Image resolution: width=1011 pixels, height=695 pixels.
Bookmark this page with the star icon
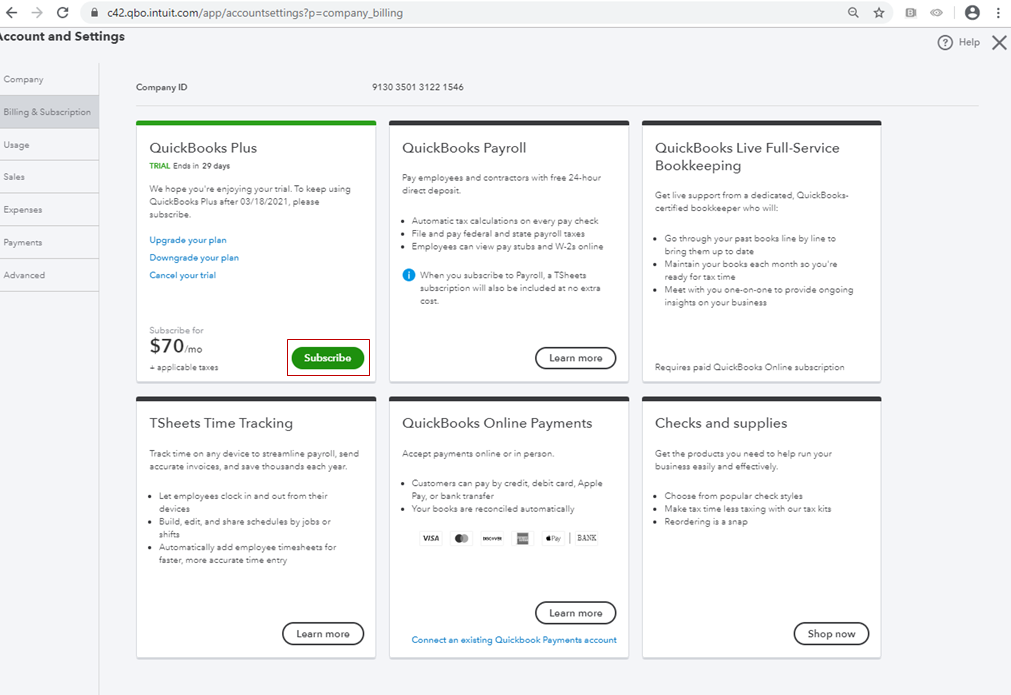(x=879, y=13)
